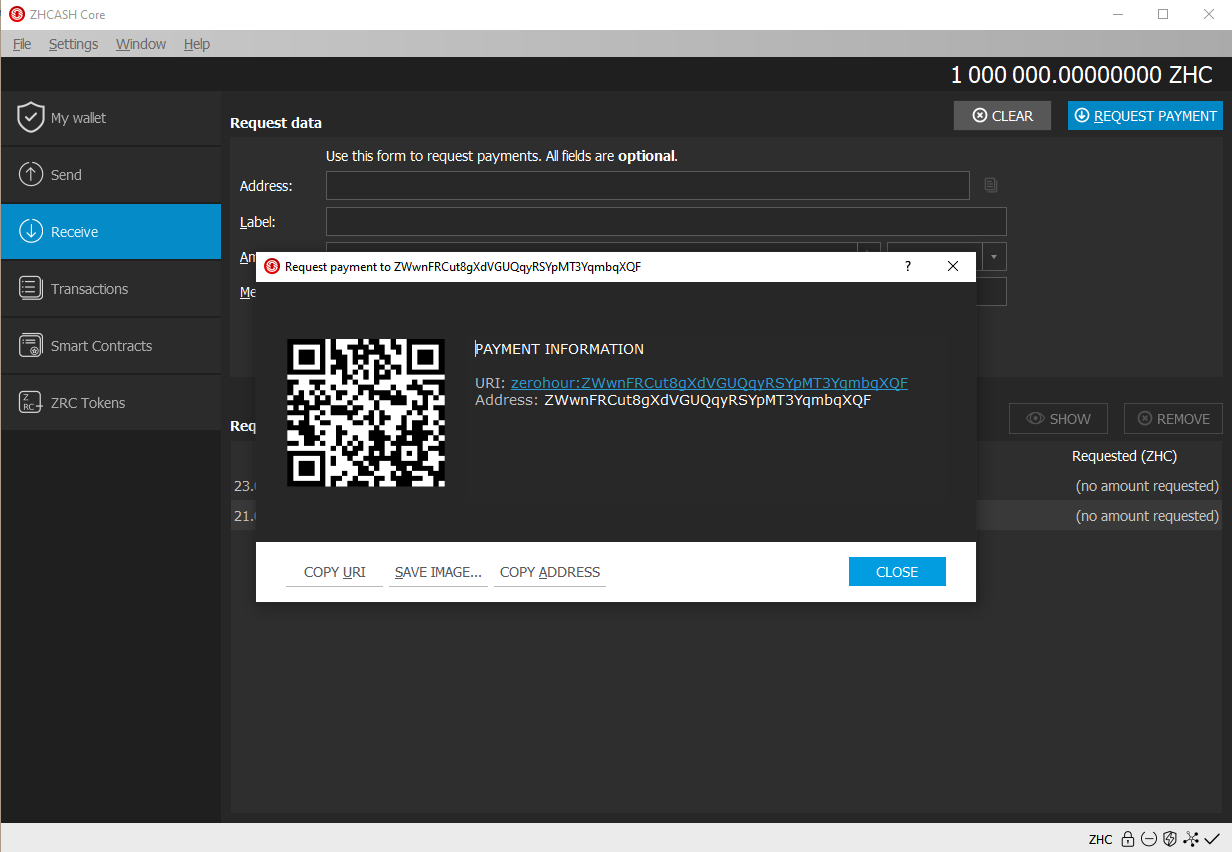Click into the Label input field
Screen dimensions: 1232x852
(x=666, y=222)
